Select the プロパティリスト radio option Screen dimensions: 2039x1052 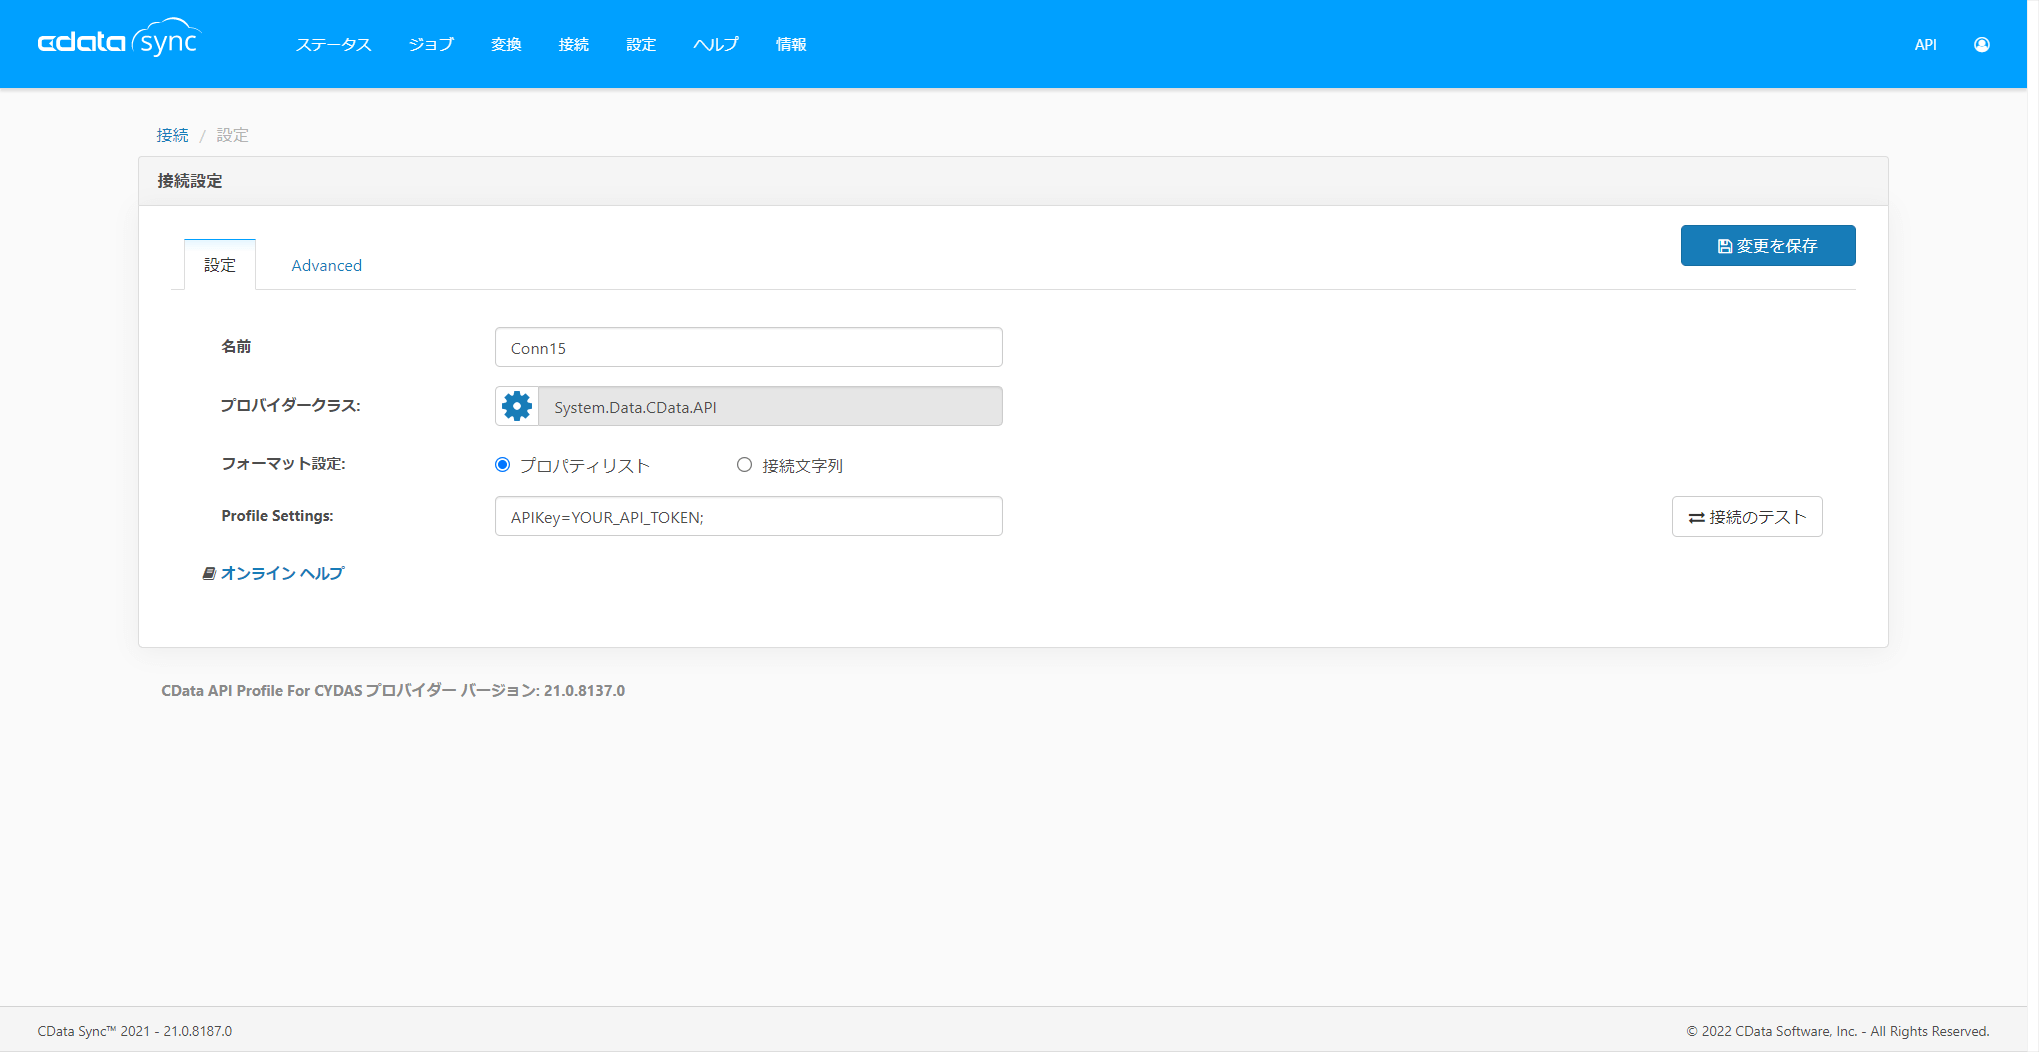click(502, 465)
